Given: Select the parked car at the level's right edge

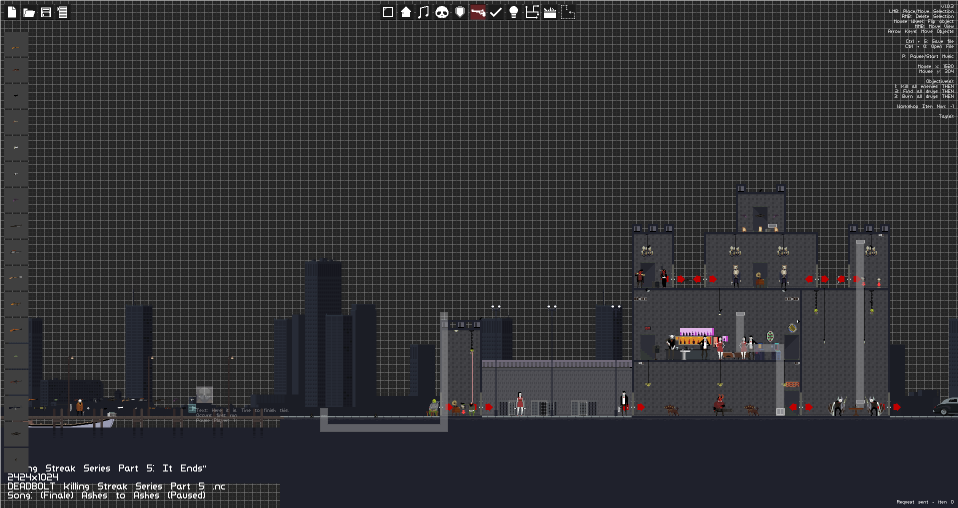Looking at the screenshot, I should (x=946, y=407).
